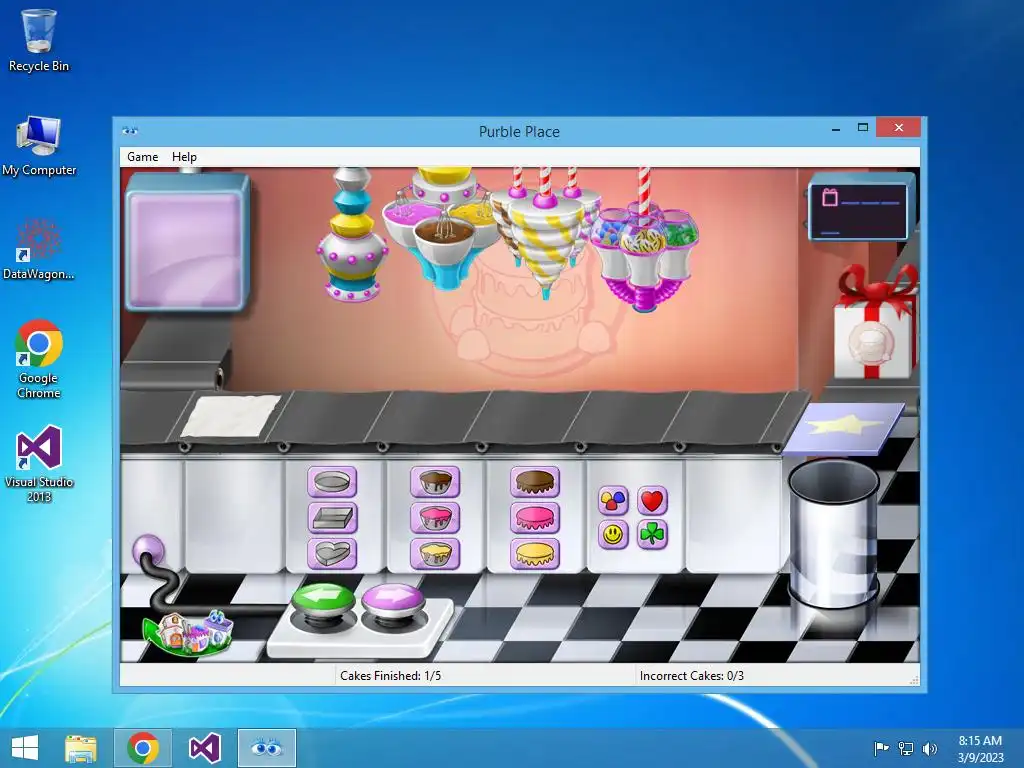Click the star-marked shipping platform

844,428
